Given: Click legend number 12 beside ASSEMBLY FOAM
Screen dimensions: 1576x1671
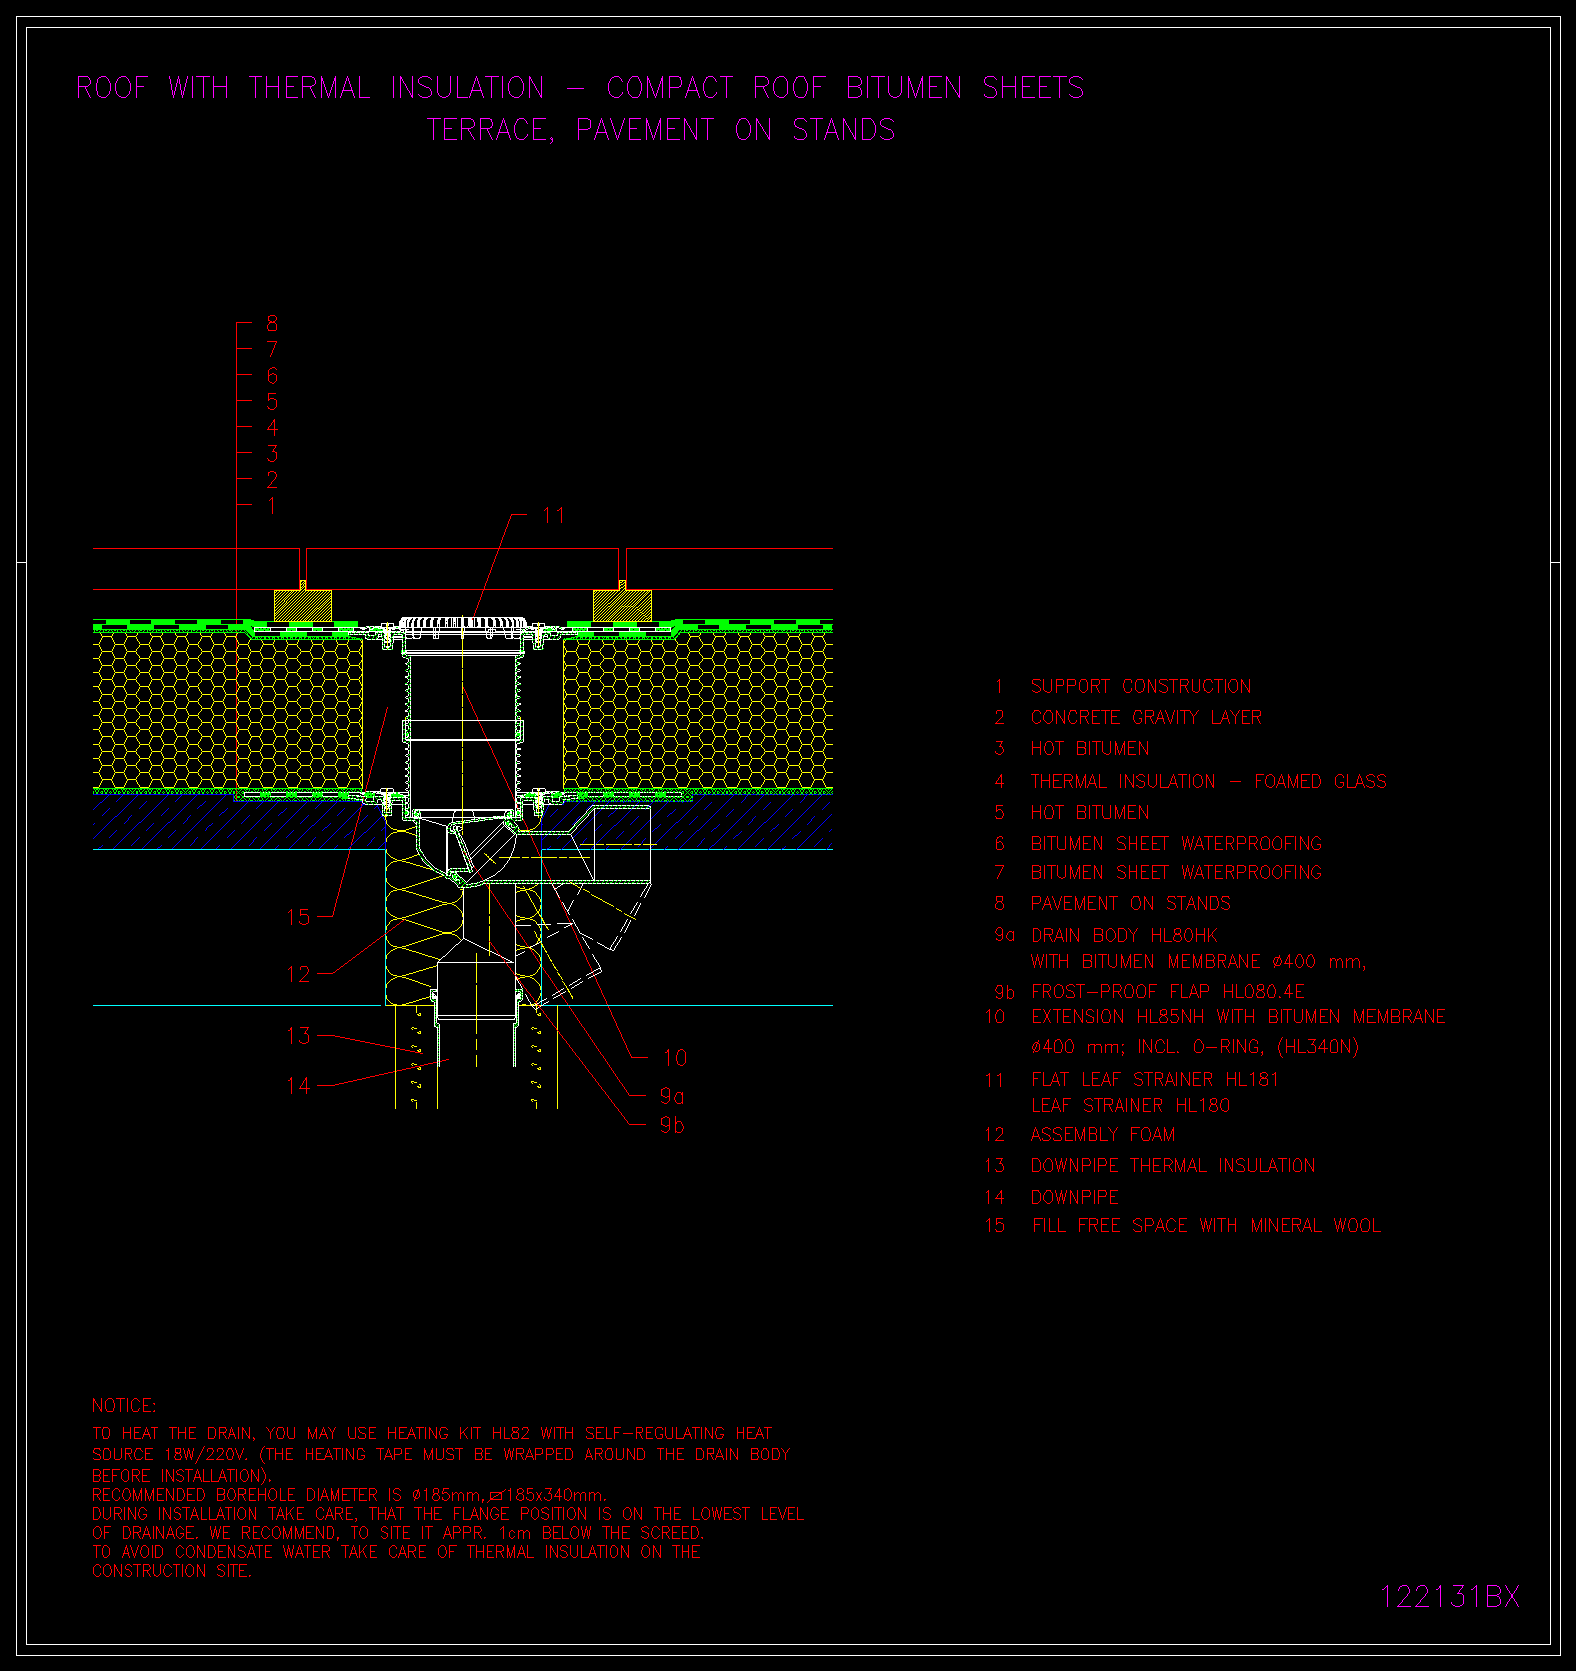Looking at the screenshot, I should pos(994,1134).
